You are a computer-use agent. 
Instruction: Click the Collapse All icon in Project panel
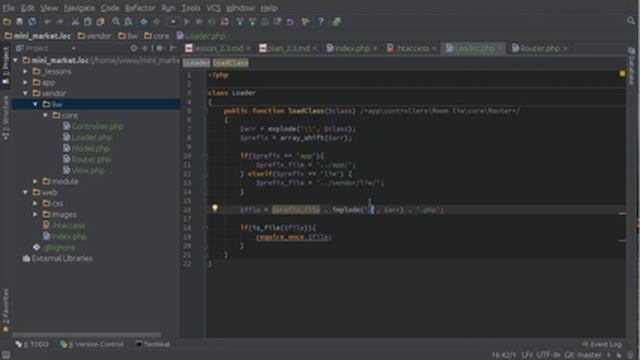pos(145,48)
